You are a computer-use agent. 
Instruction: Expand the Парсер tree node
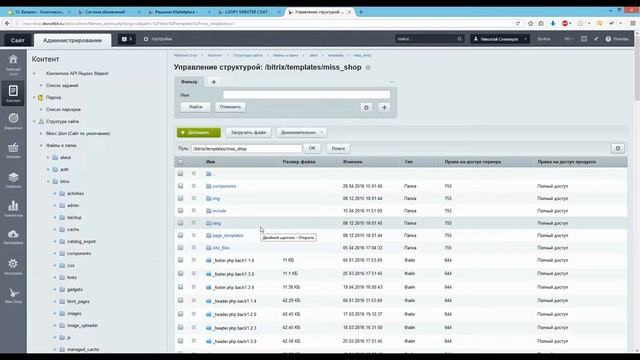34,98
